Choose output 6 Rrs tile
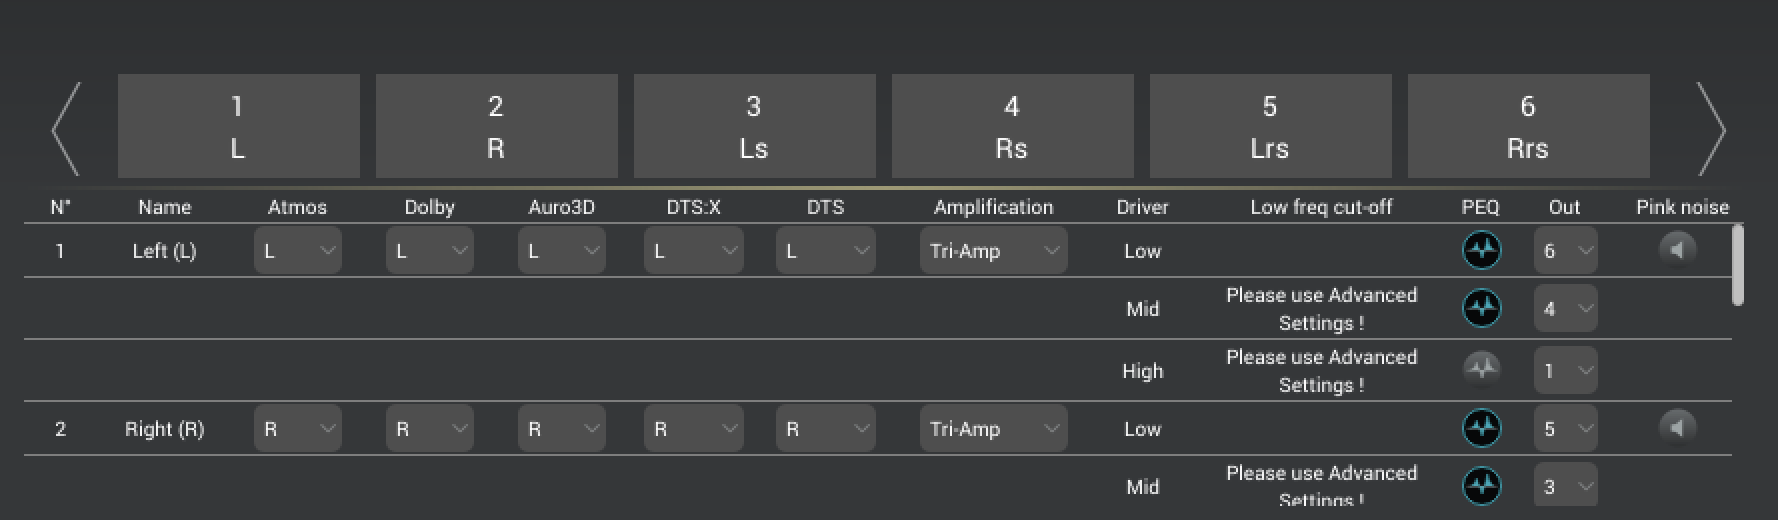 pos(1528,127)
